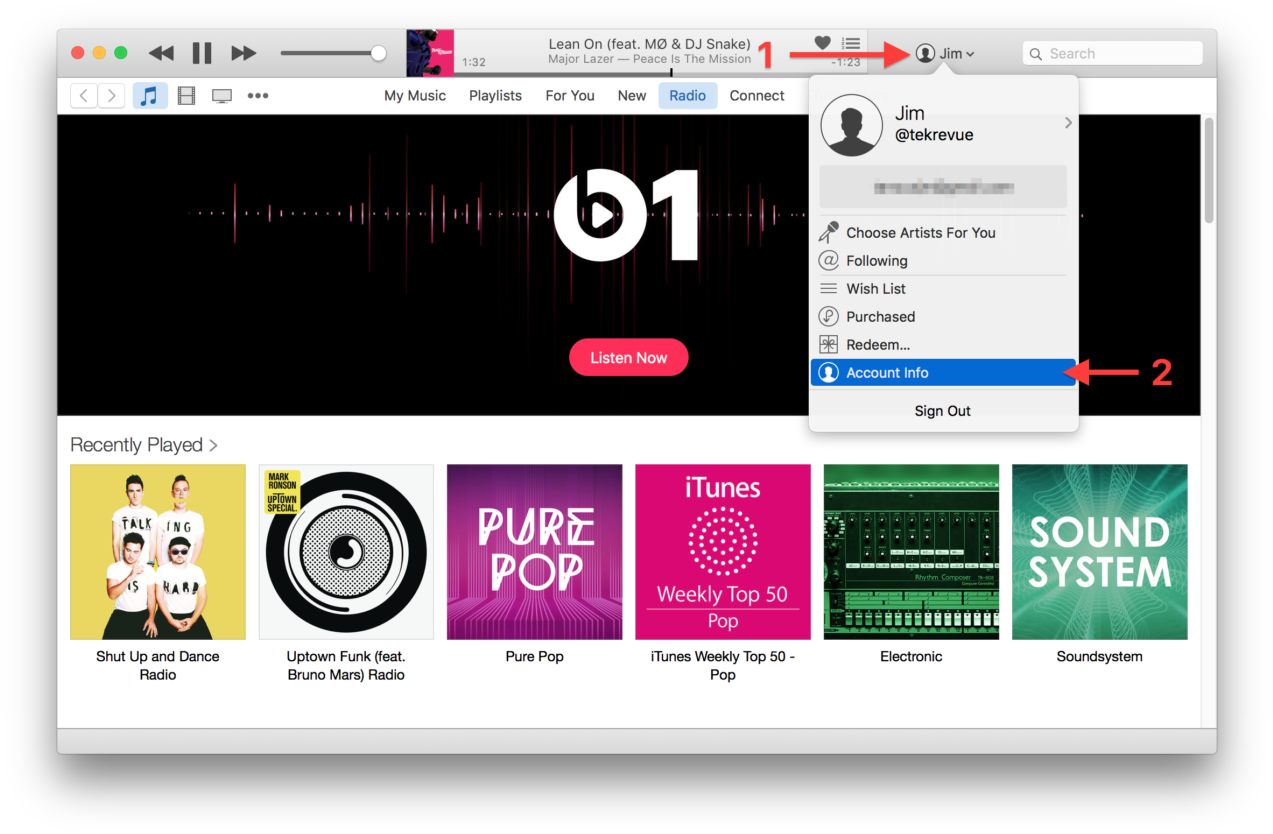Click the Listen Now button
This screenshot has width=1273, height=834.
[629, 358]
